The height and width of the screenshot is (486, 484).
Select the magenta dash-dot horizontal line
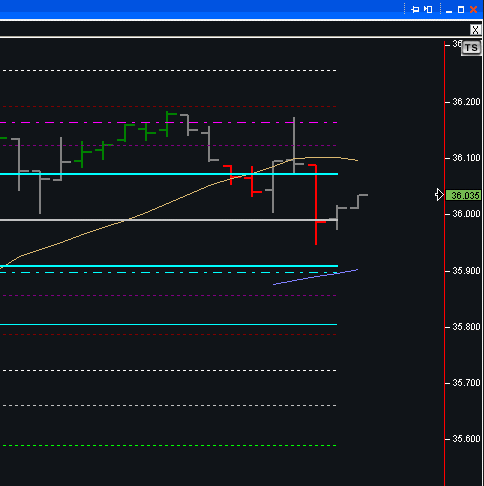168,123
